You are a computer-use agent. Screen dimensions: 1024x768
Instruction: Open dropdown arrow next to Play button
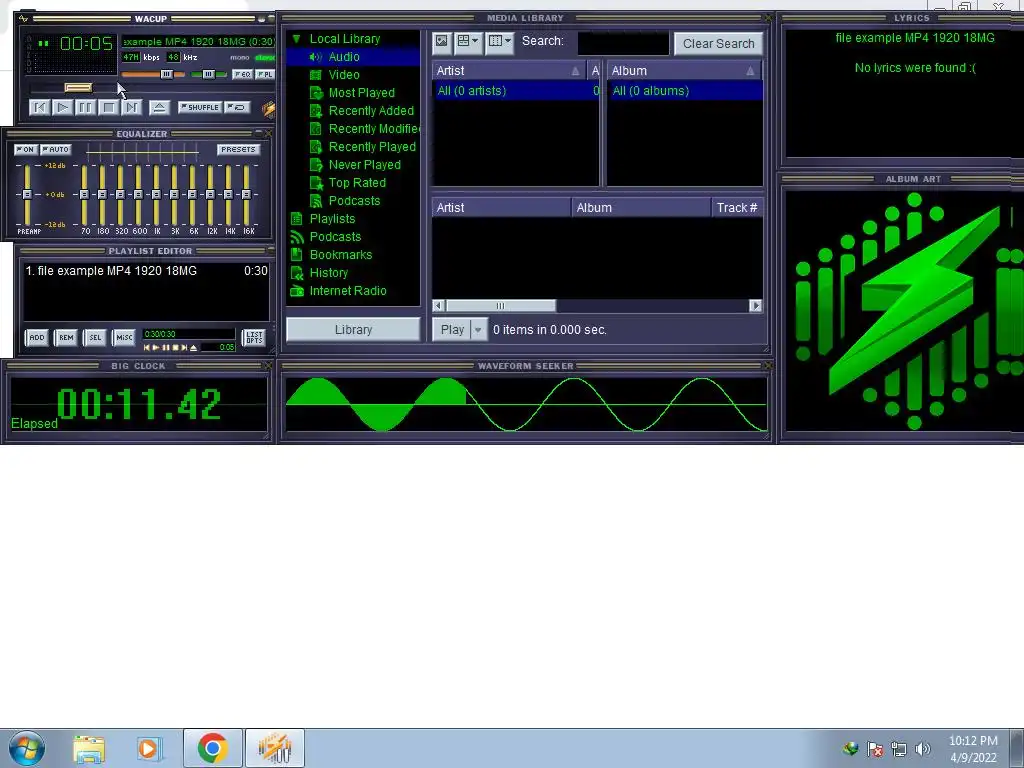478,330
